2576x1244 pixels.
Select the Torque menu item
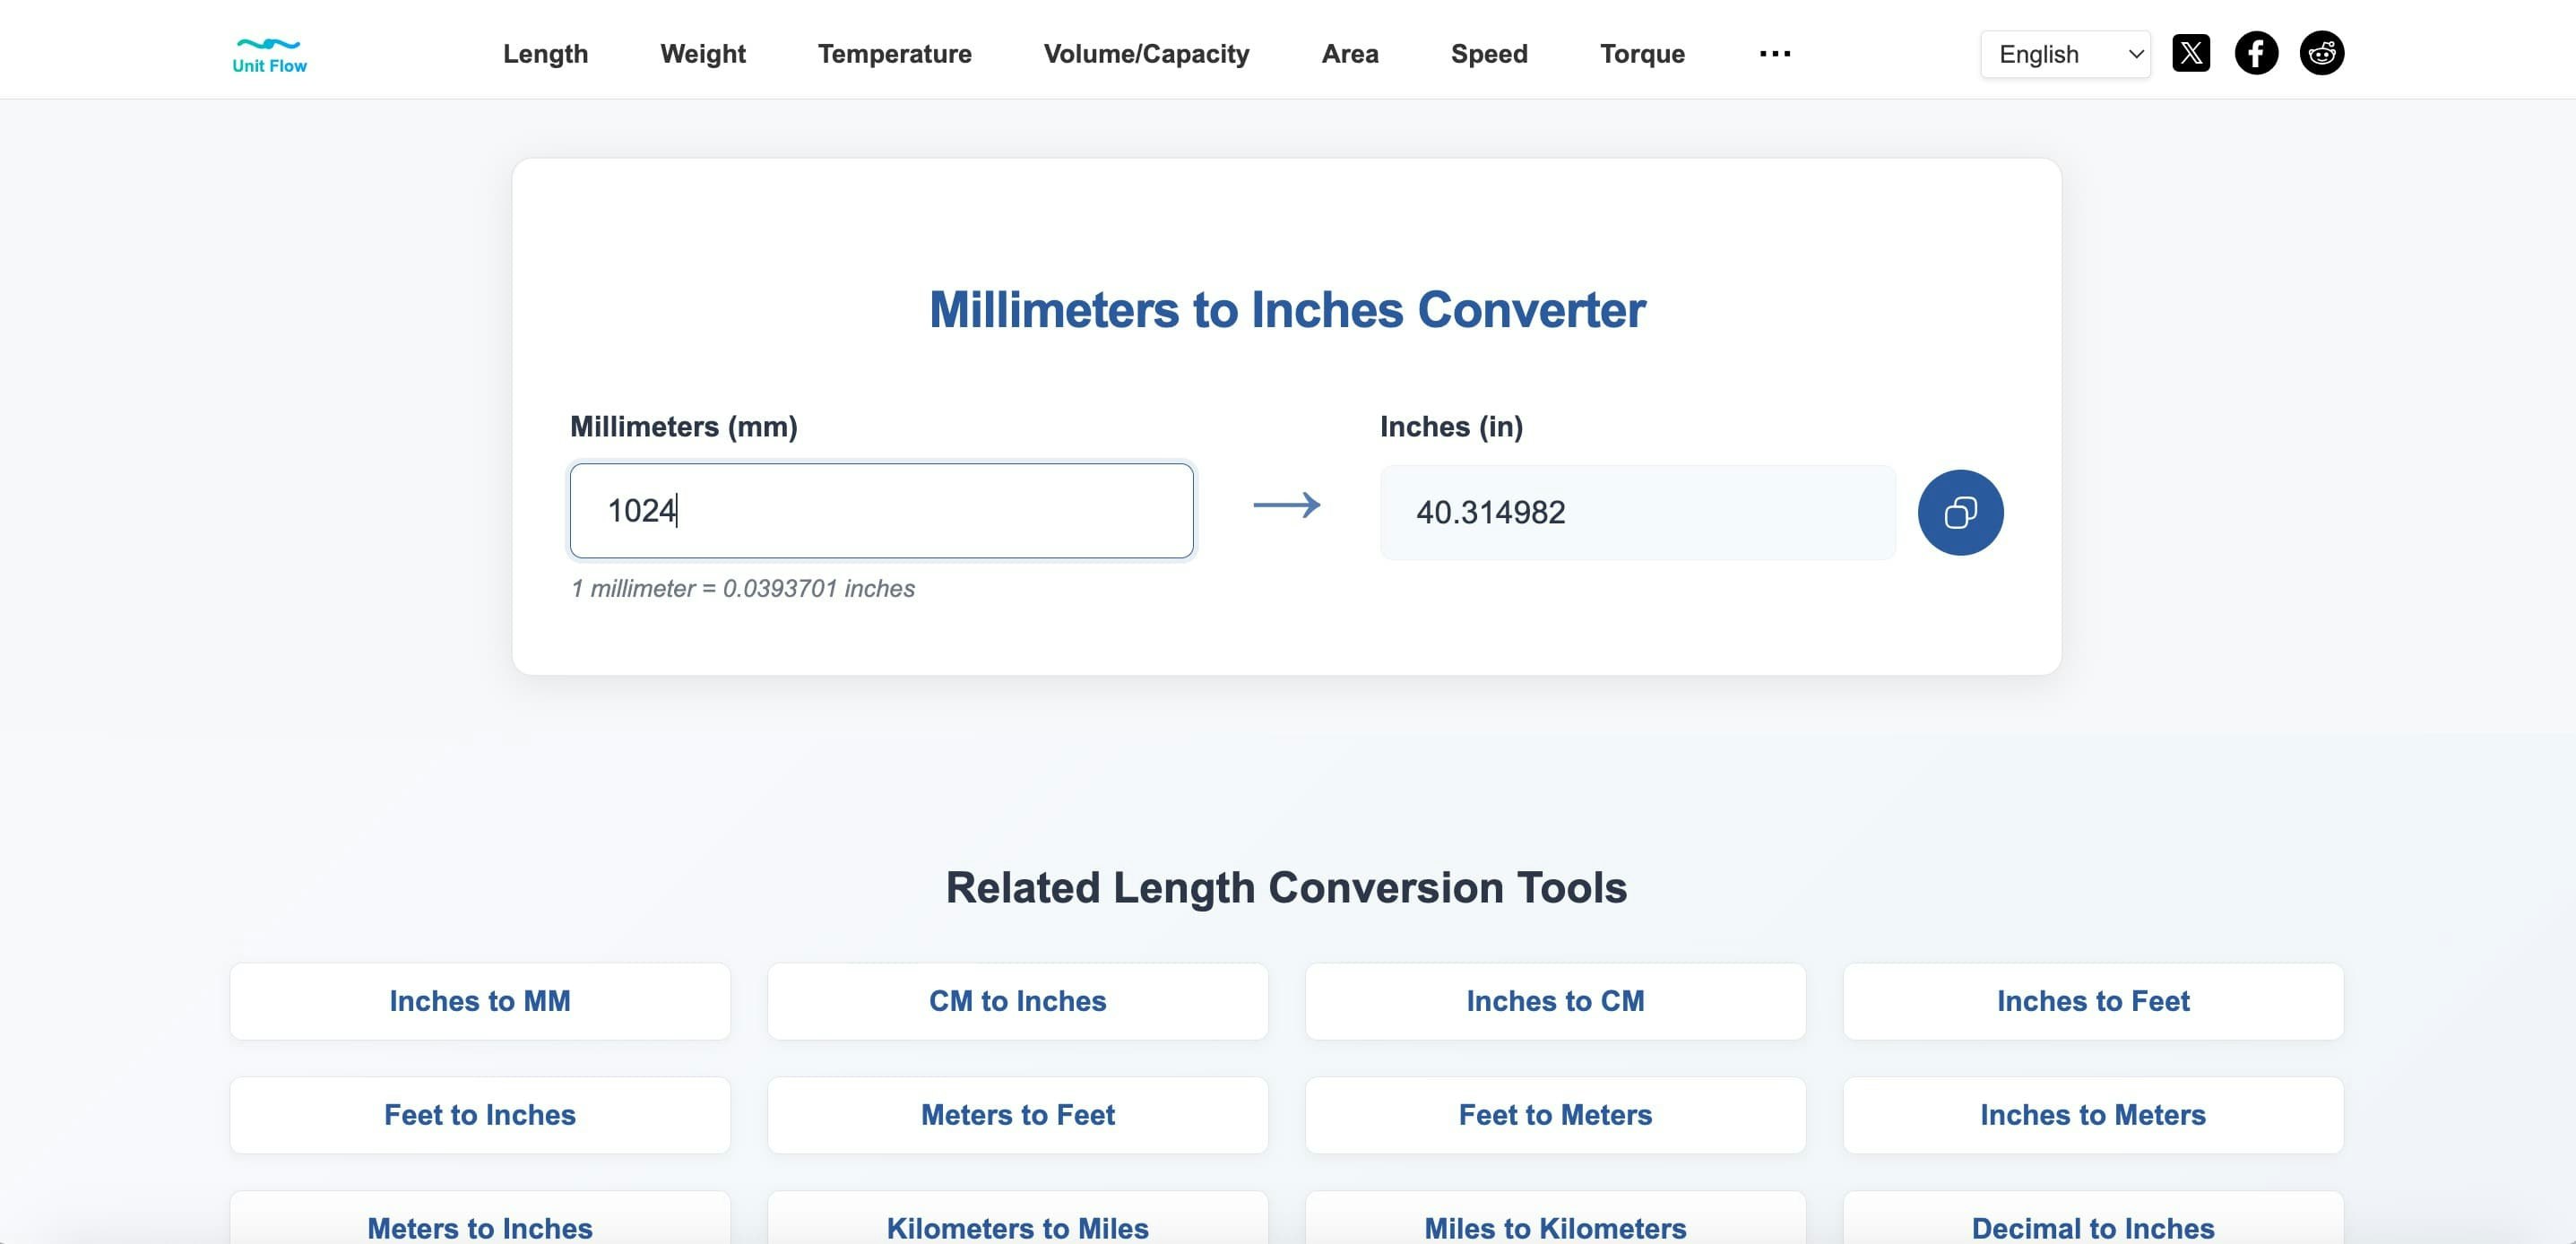[x=1641, y=54]
